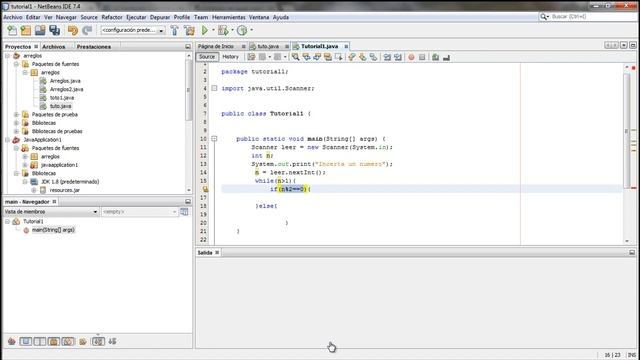Click the Start Macro Recording red icon
The width and height of the screenshot is (640, 360).
[x=411, y=57]
